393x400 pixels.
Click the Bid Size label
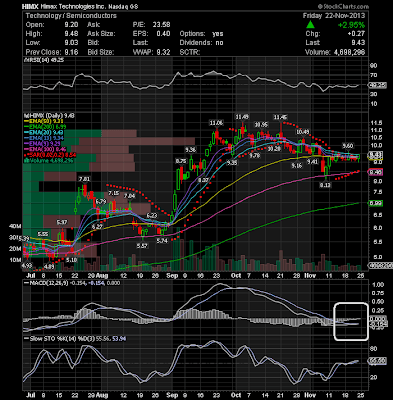click(x=101, y=52)
